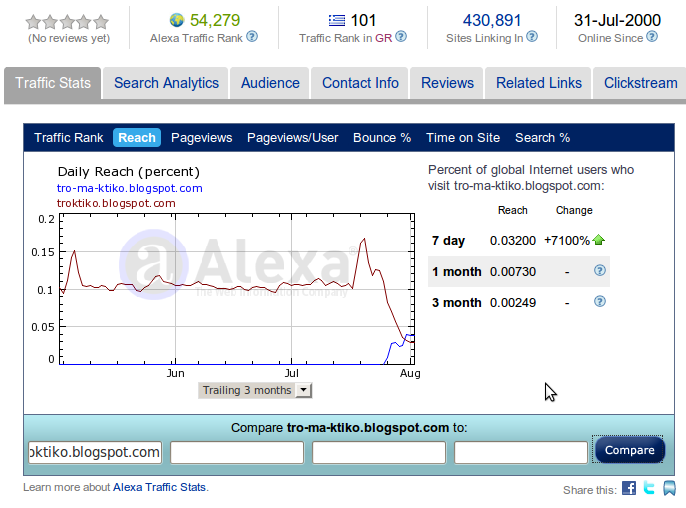Click the help icon beside Alexa Traffic Rank
Image resolution: width=686 pixels, height=508 pixels.
tap(252, 37)
